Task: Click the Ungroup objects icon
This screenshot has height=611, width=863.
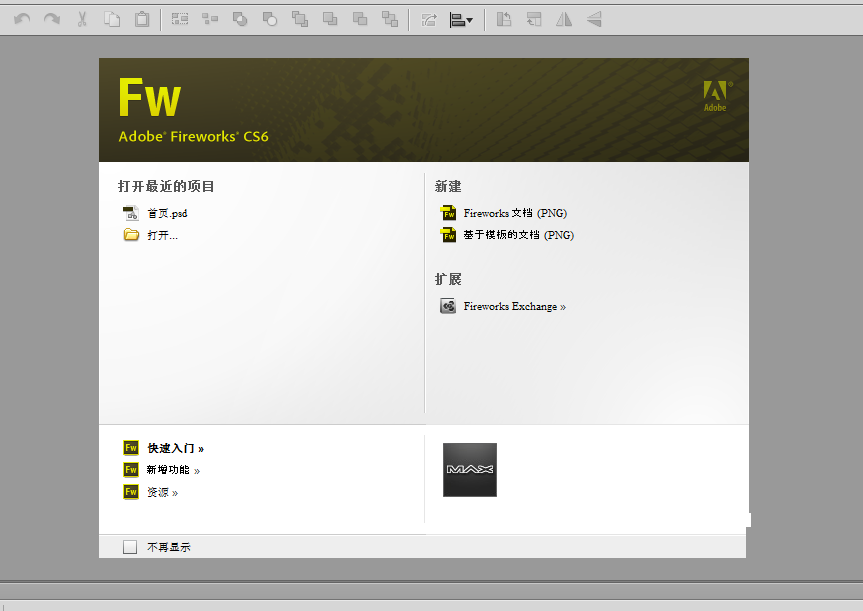Action: [210, 19]
